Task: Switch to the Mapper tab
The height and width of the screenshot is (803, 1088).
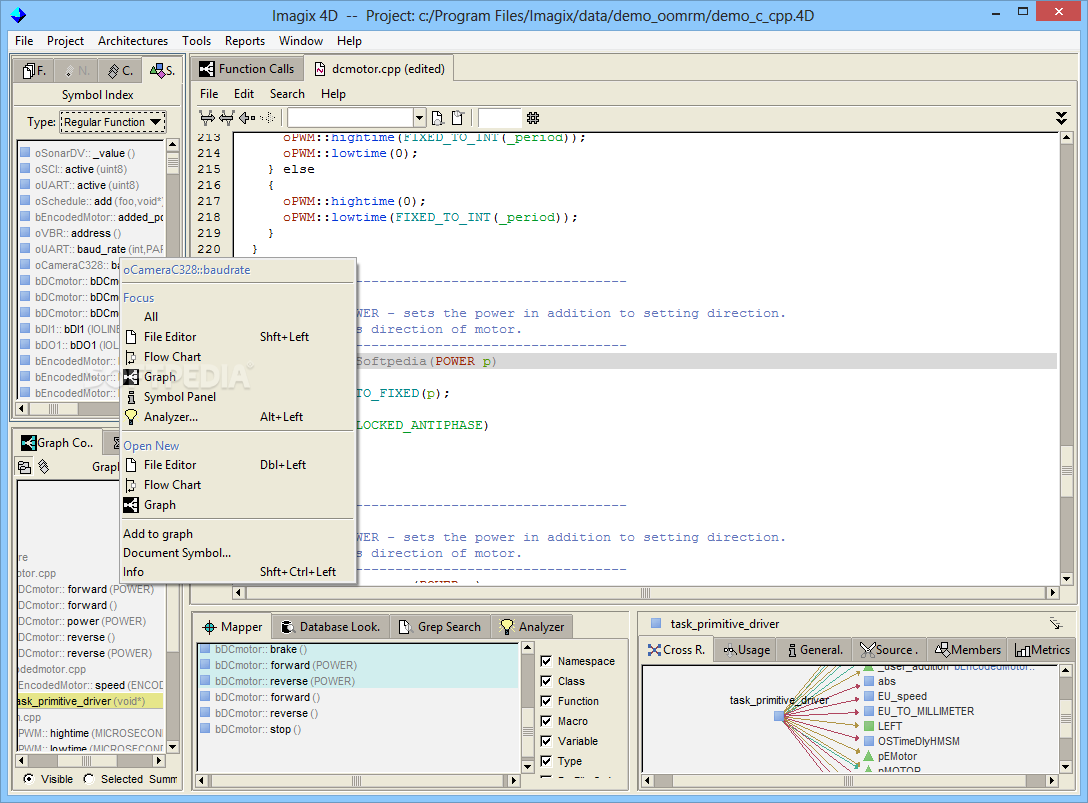Action: tap(232, 627)
